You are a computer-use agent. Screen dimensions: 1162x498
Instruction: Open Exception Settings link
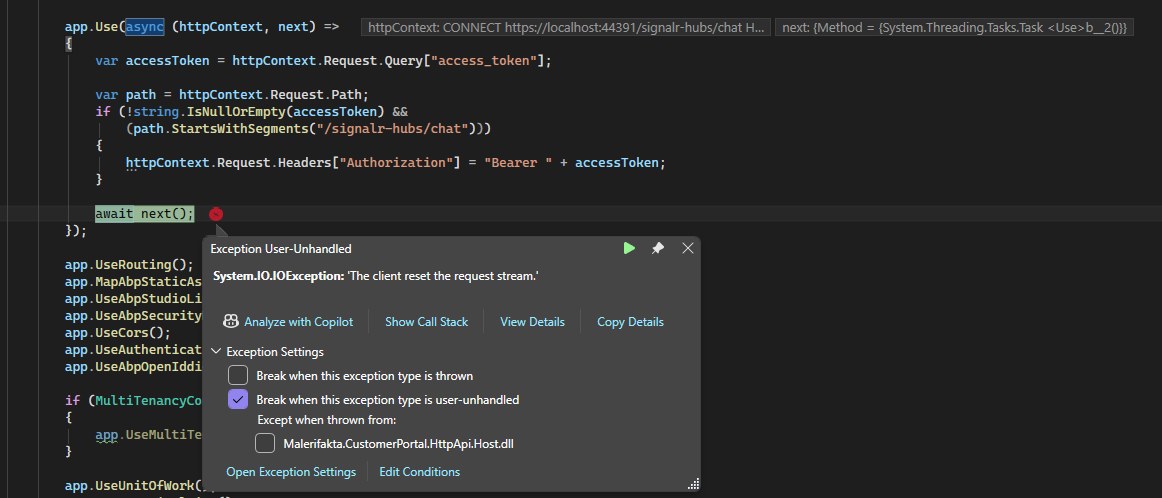pos(290,472)
